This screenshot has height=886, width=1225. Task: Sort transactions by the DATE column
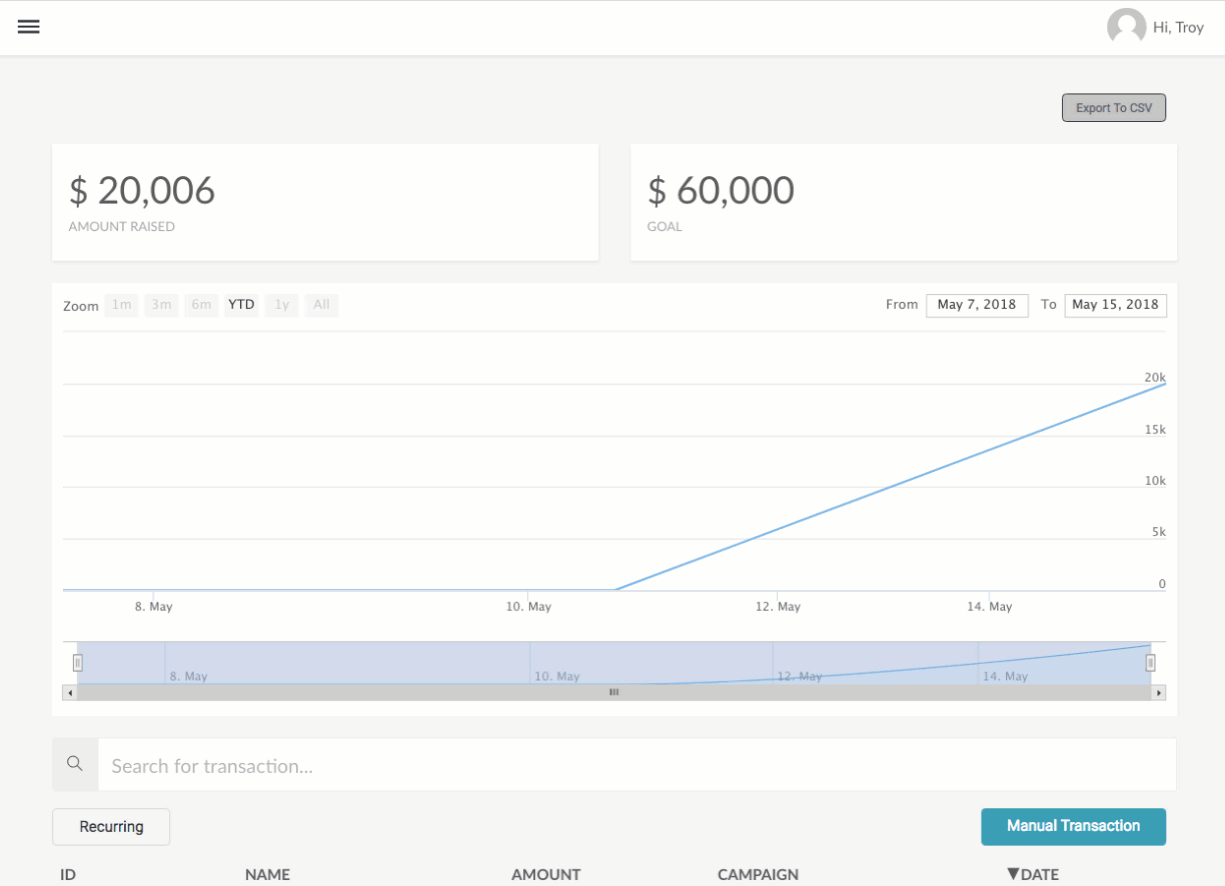coord(1033,874)
